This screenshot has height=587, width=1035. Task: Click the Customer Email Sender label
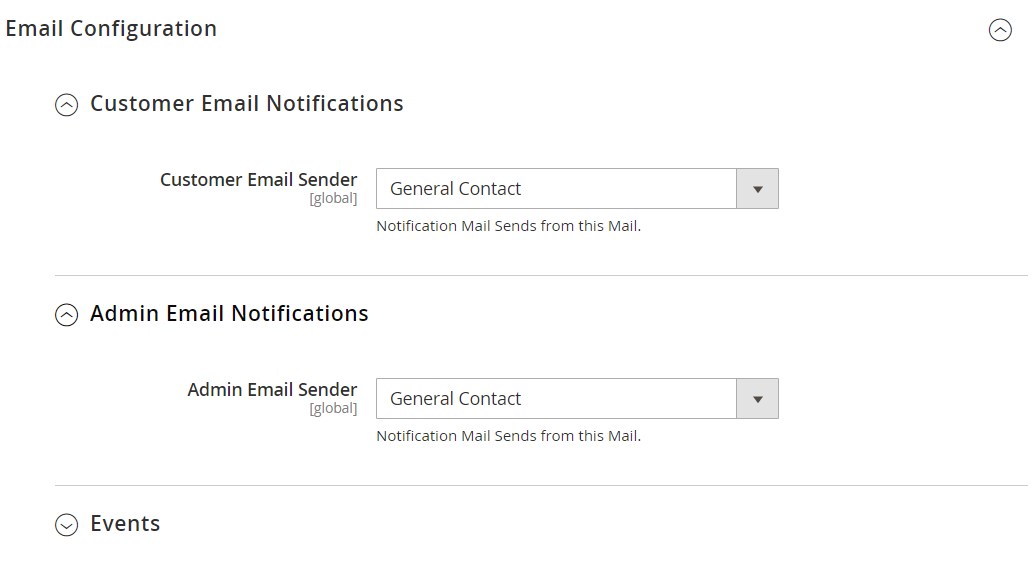pos(258,180)
